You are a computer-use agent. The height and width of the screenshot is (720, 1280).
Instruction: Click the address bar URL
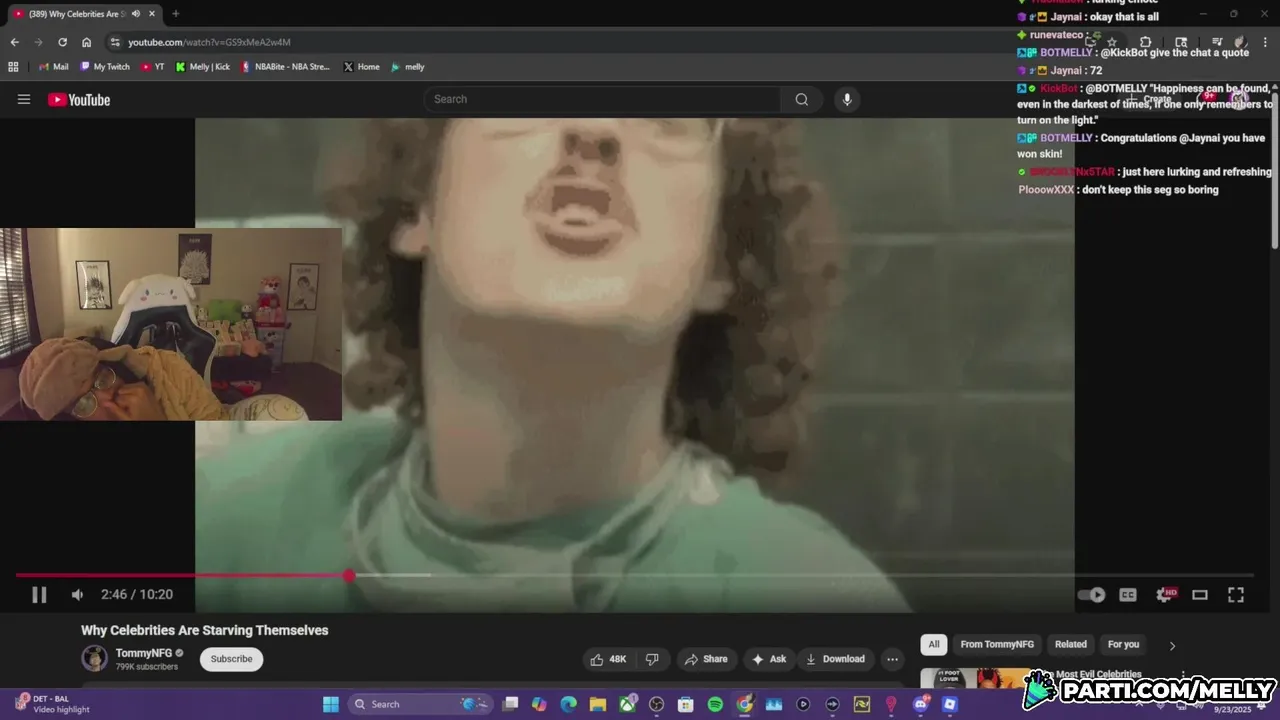click(209, 42)
